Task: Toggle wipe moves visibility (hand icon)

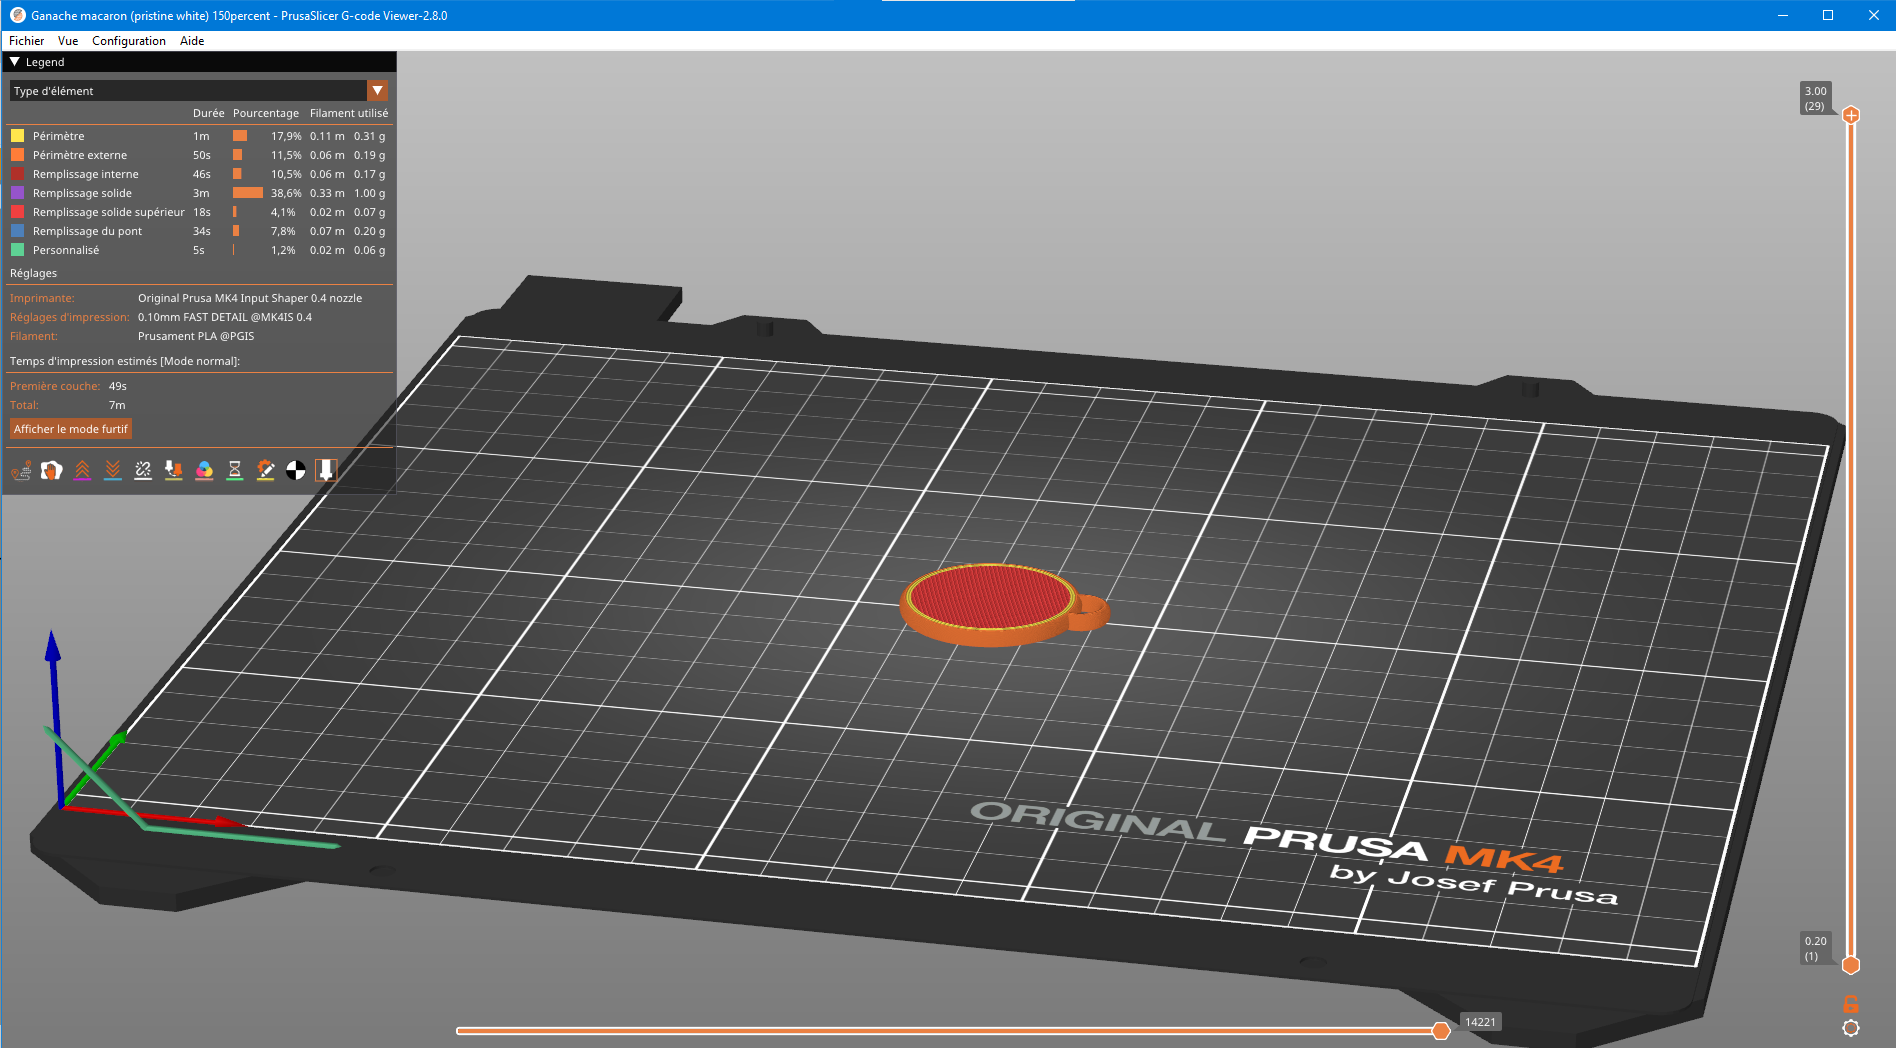Action: (x=52, y=470)
